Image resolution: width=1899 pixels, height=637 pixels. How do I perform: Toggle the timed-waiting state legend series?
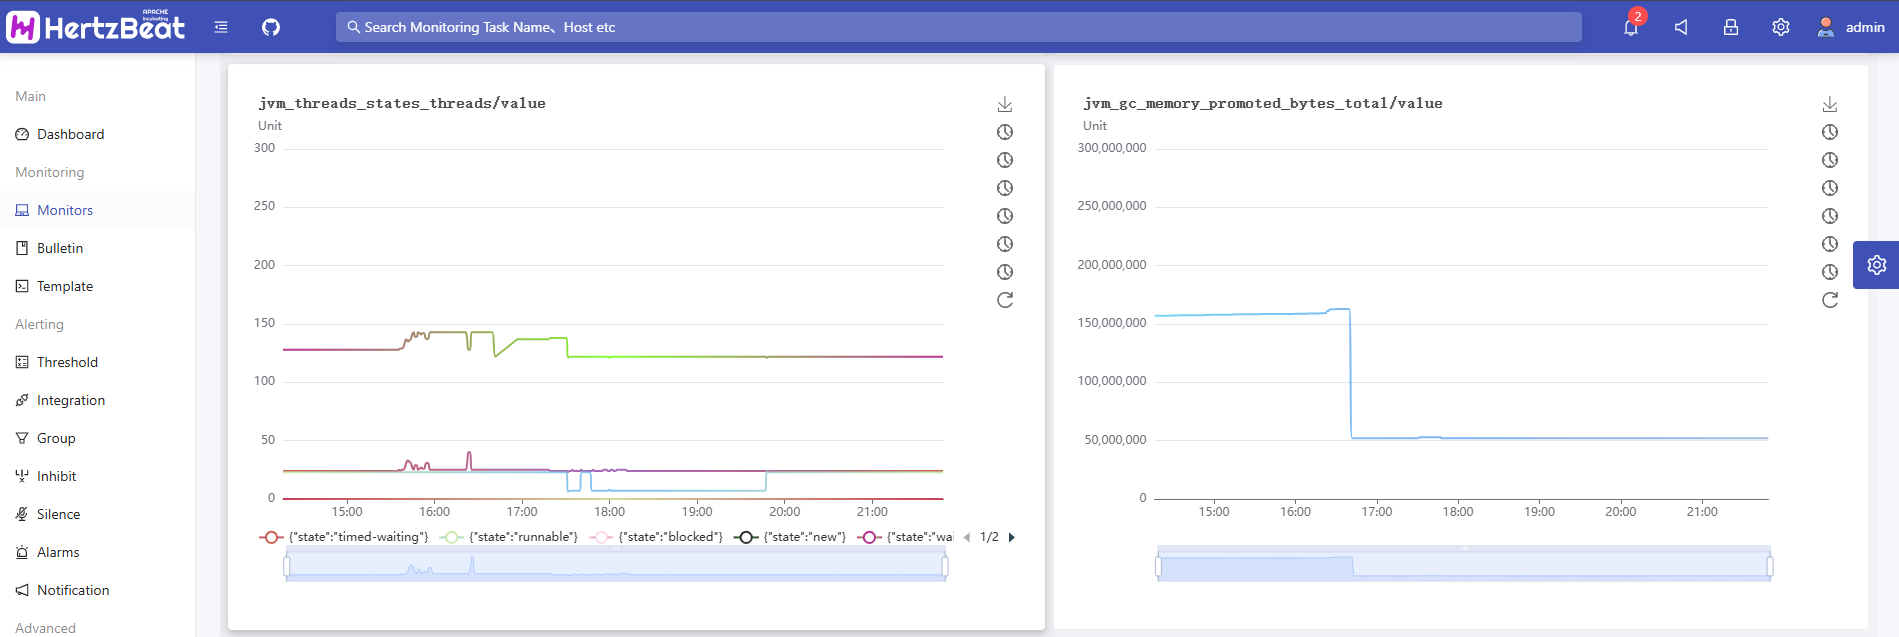(x=344, y=537)
